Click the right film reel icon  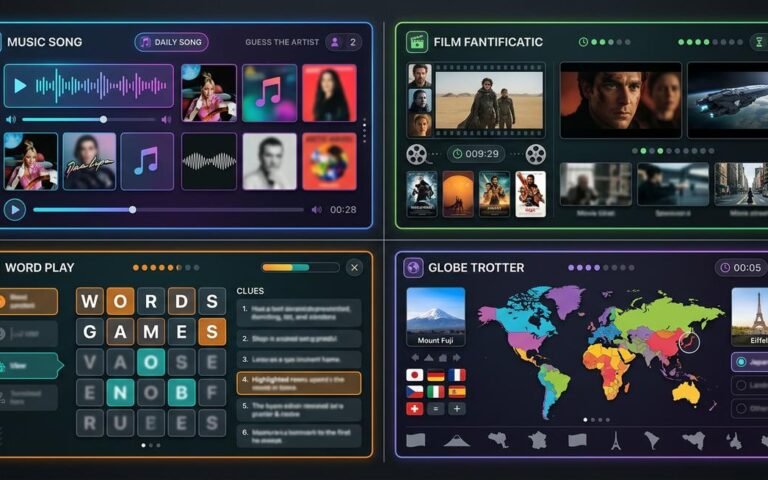535,154
